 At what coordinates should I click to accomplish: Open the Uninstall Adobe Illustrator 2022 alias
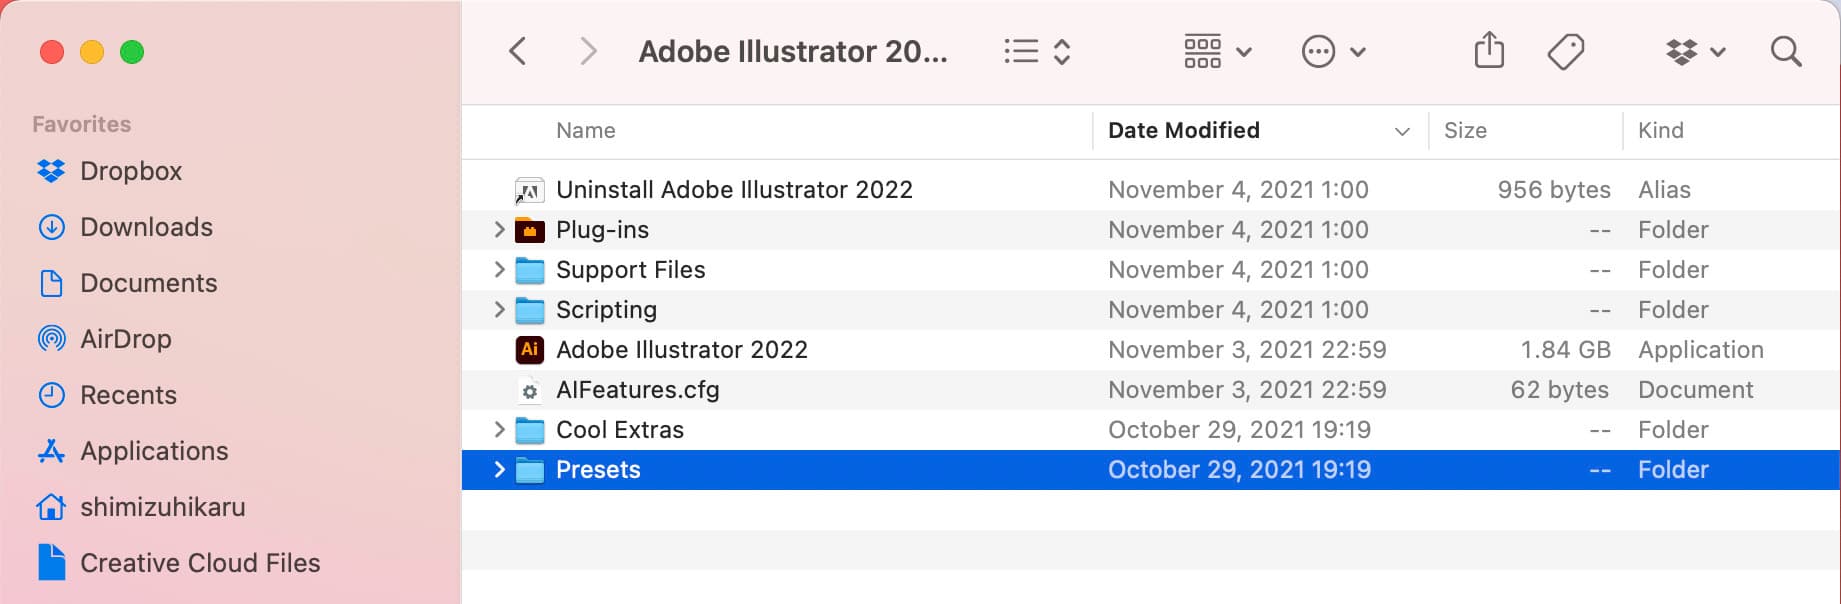pyautogui.click(x=735, y=189)
